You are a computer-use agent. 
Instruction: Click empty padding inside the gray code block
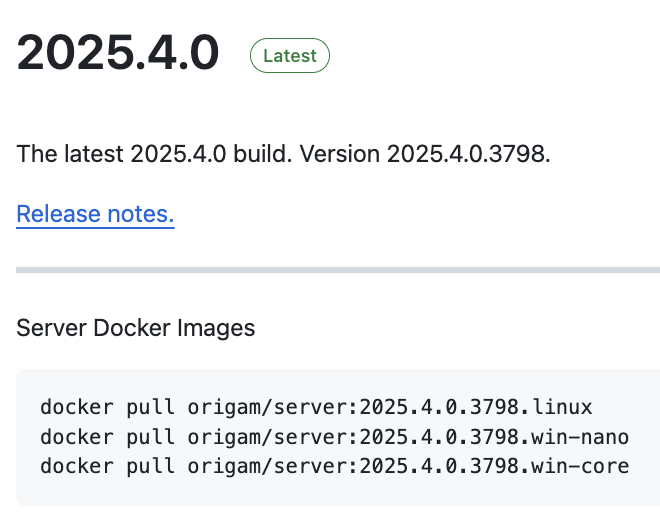(338, 492)
